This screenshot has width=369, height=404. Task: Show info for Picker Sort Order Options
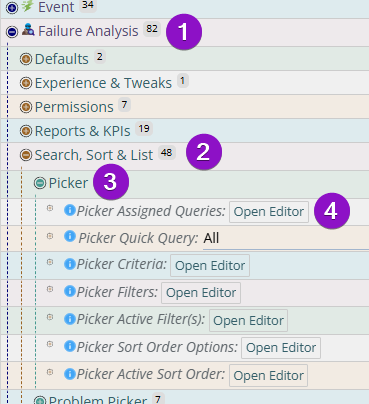click(70, 346)
